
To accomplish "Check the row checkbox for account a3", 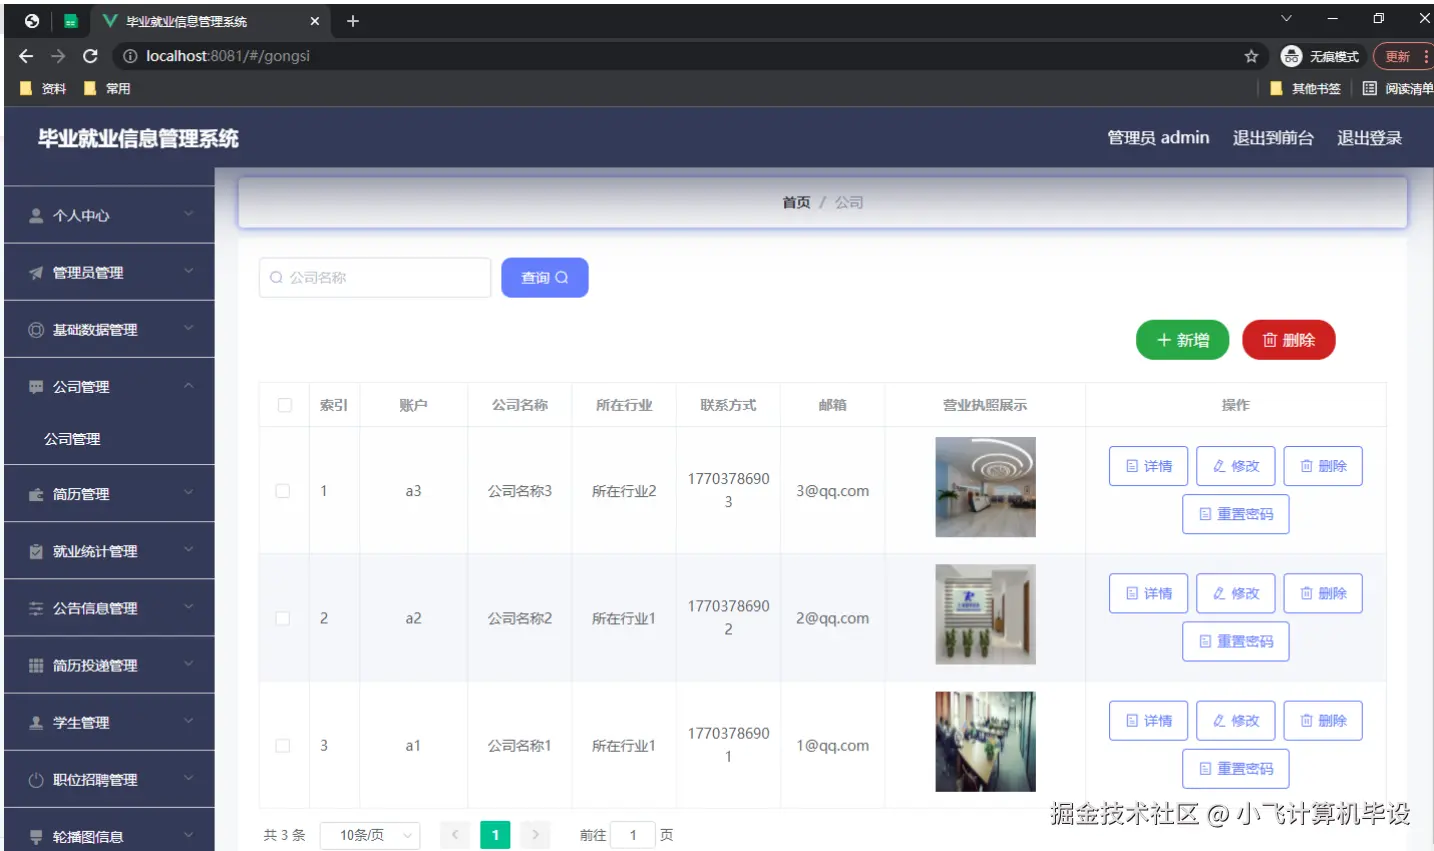I will click(283, 491).
